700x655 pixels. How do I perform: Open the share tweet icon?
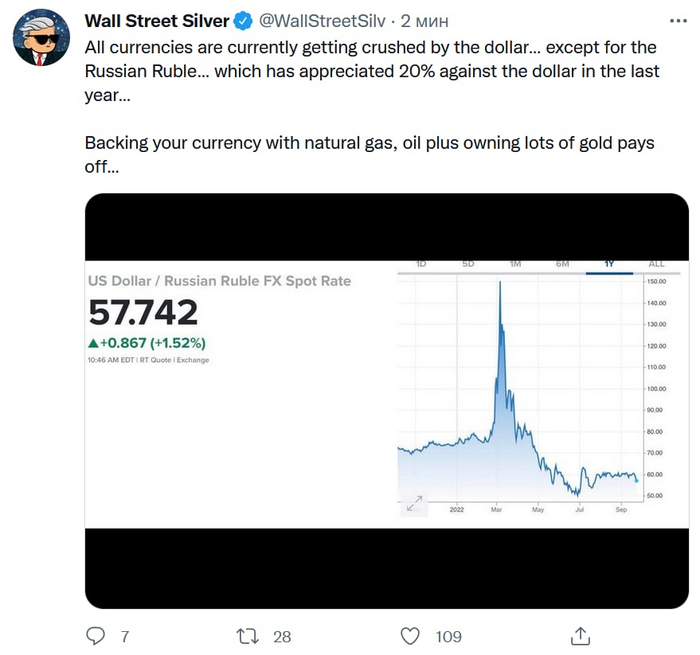tap(579, 635)
